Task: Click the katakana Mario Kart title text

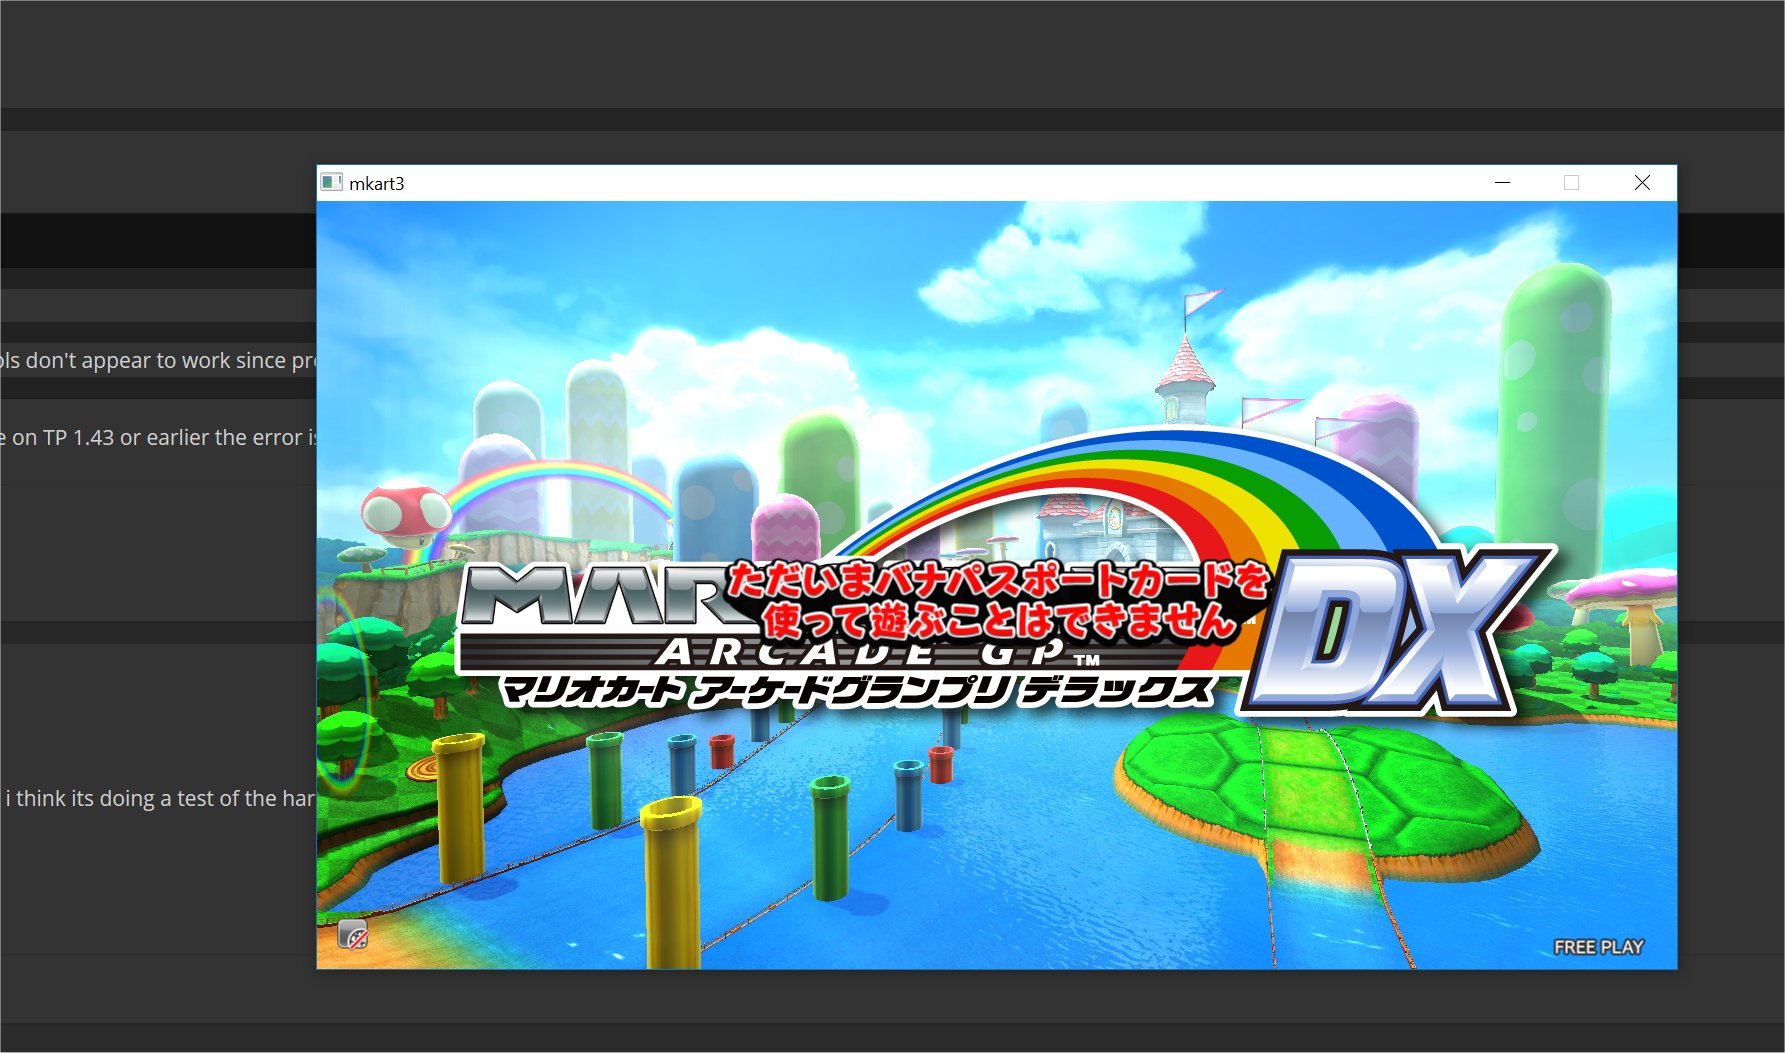Action: (x=858, y=691)
